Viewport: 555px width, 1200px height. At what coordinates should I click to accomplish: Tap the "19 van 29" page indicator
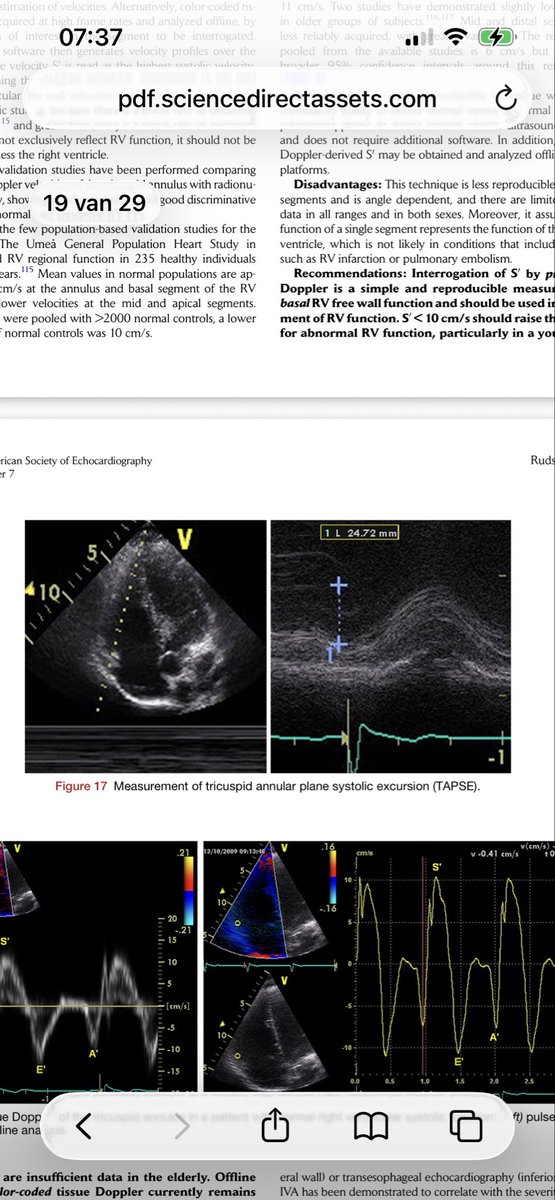click(x=94, y=202)
